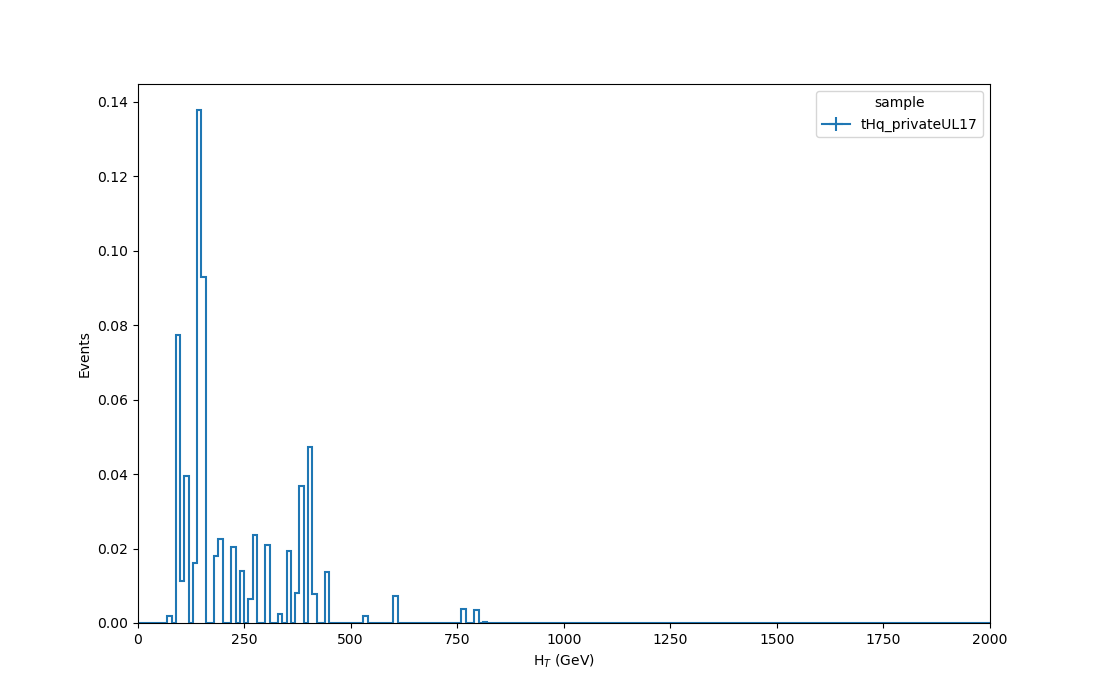The image size is (1100, 700).
Task: Click the x-axis tick label 750
Action: click(457, 639)
